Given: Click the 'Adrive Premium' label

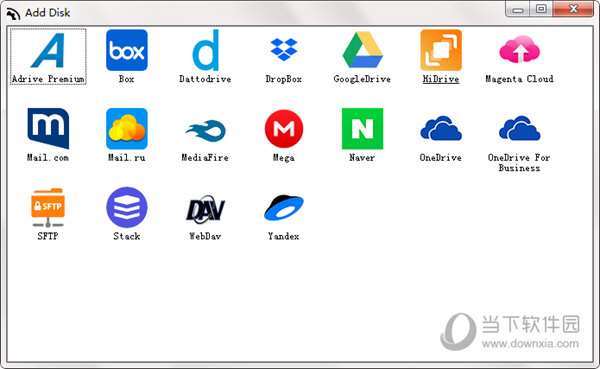Looking at the screenshot, I should pyautogui.click(x=48, y=79).
